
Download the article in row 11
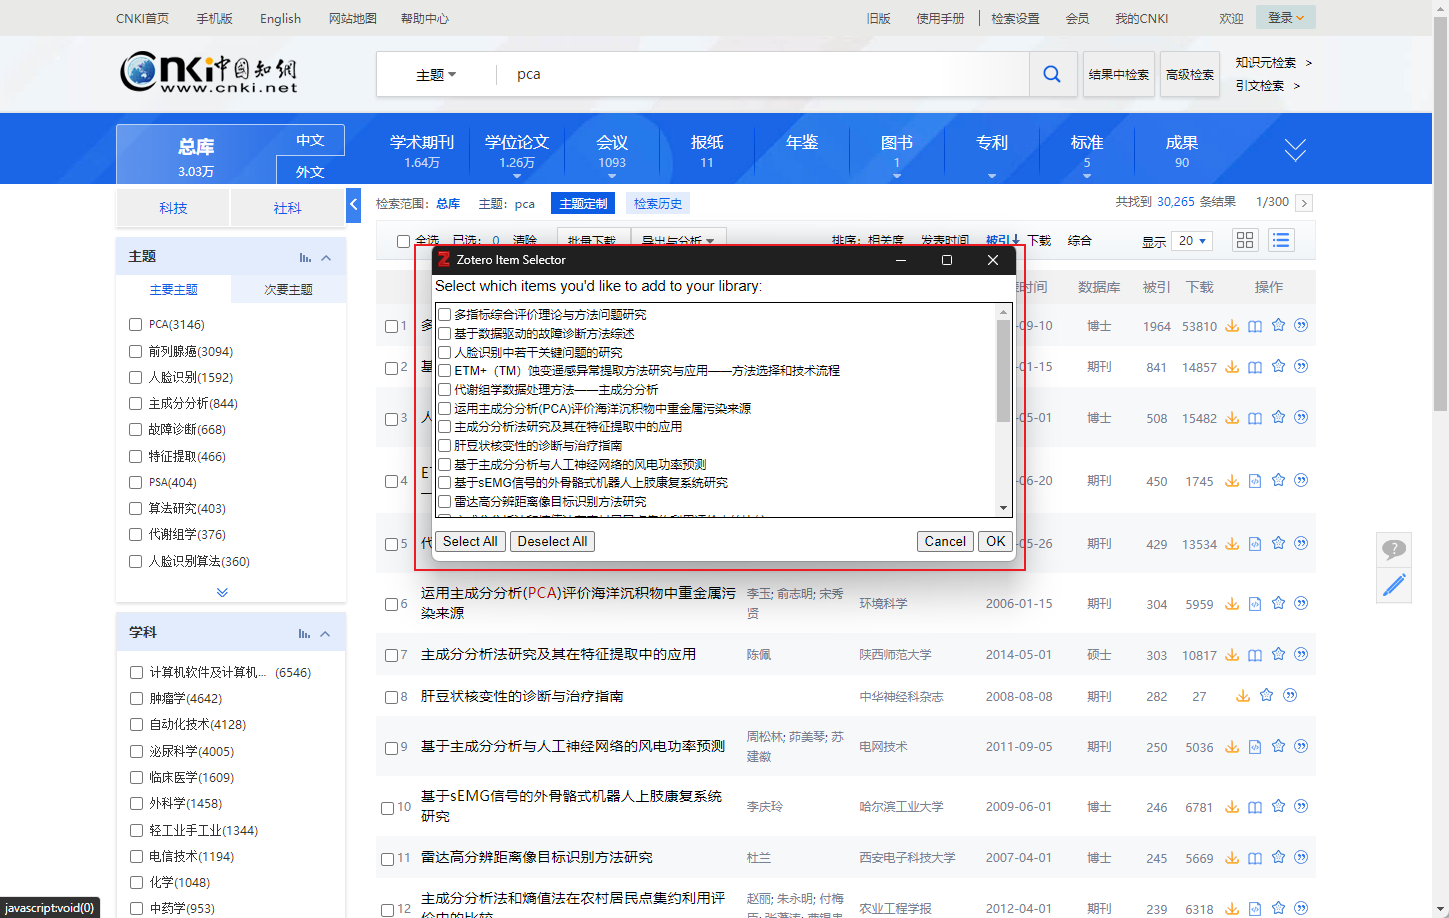pyautogui.click(x=1232, y=858)
